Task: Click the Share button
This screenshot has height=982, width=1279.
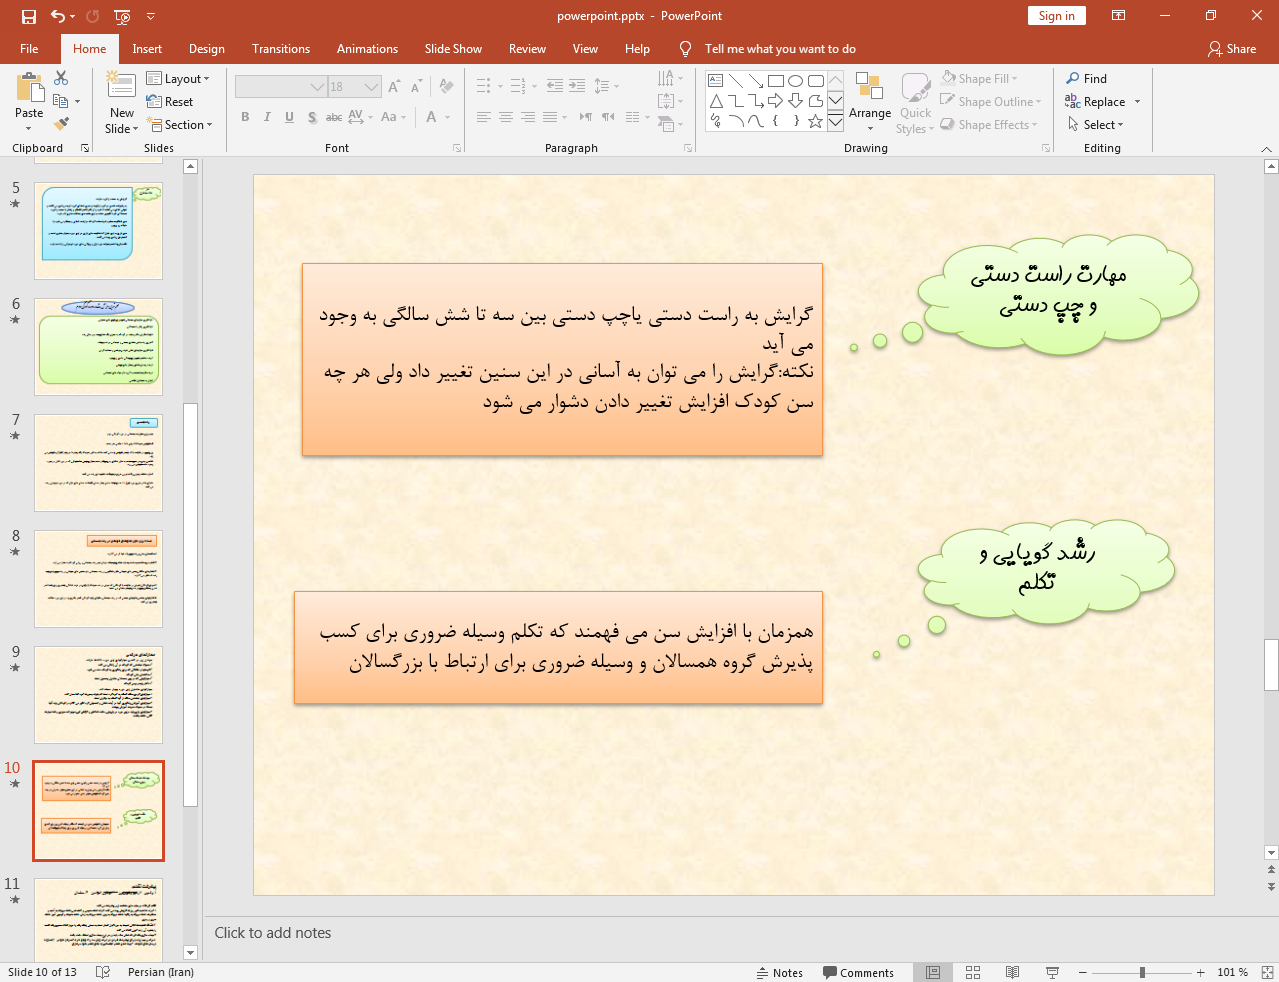Action: tap(1232, 49)
